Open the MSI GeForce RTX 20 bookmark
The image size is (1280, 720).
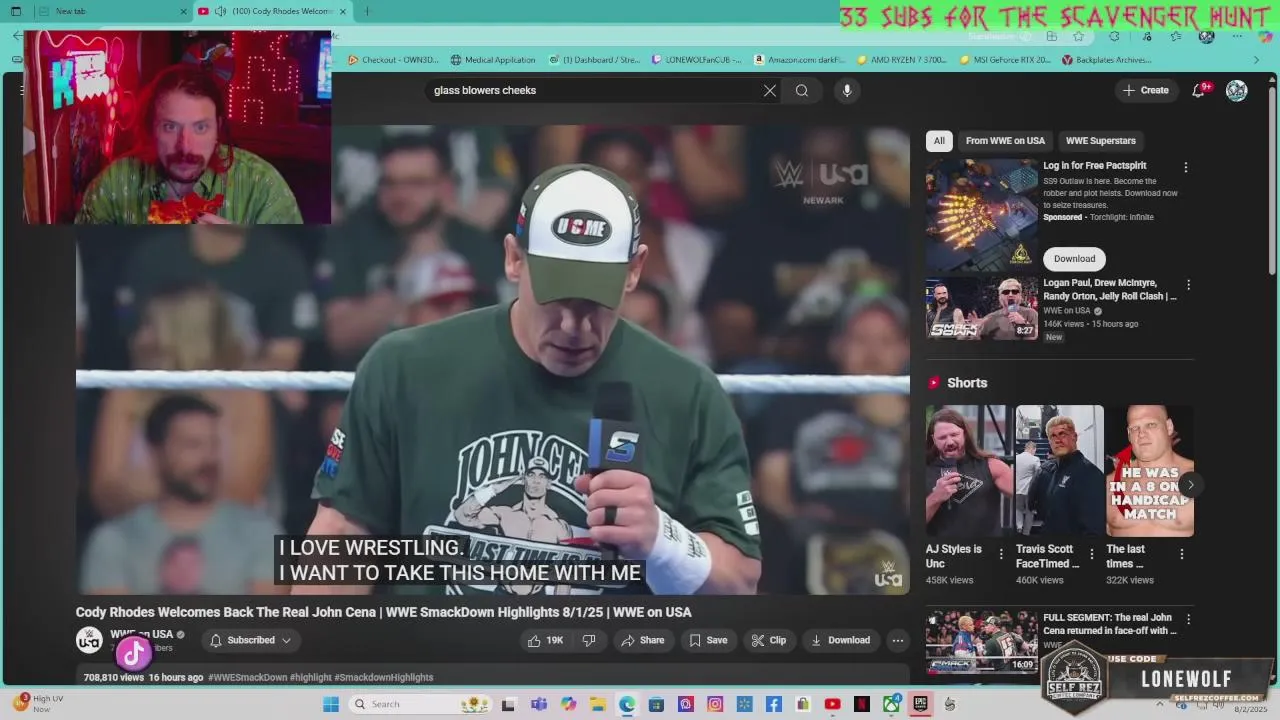click(1005, 60)
